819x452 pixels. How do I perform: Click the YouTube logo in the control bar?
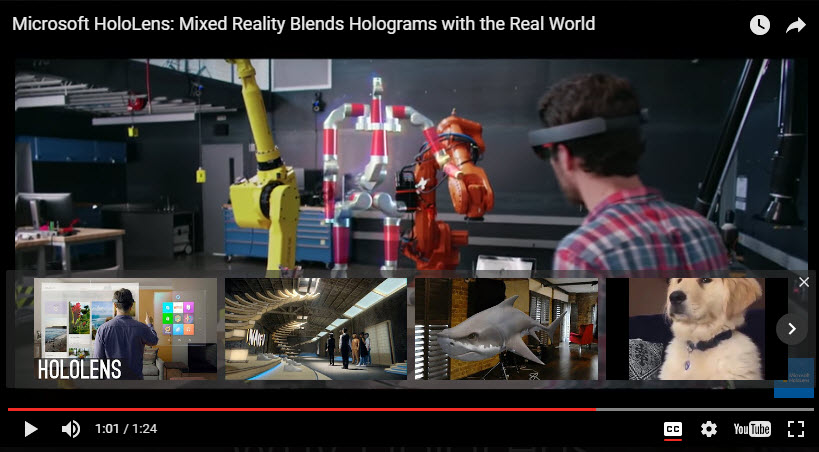pos(752,429)
